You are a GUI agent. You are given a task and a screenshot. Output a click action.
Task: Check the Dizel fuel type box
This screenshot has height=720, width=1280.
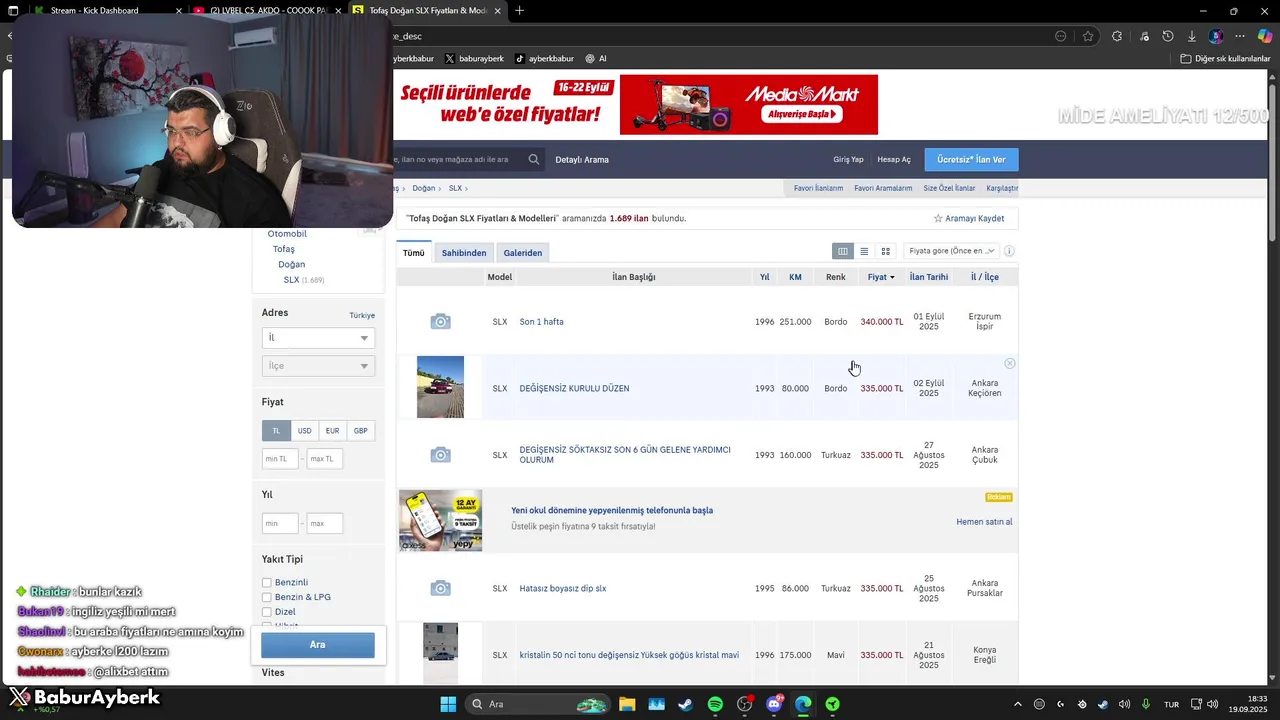point(267,612)
